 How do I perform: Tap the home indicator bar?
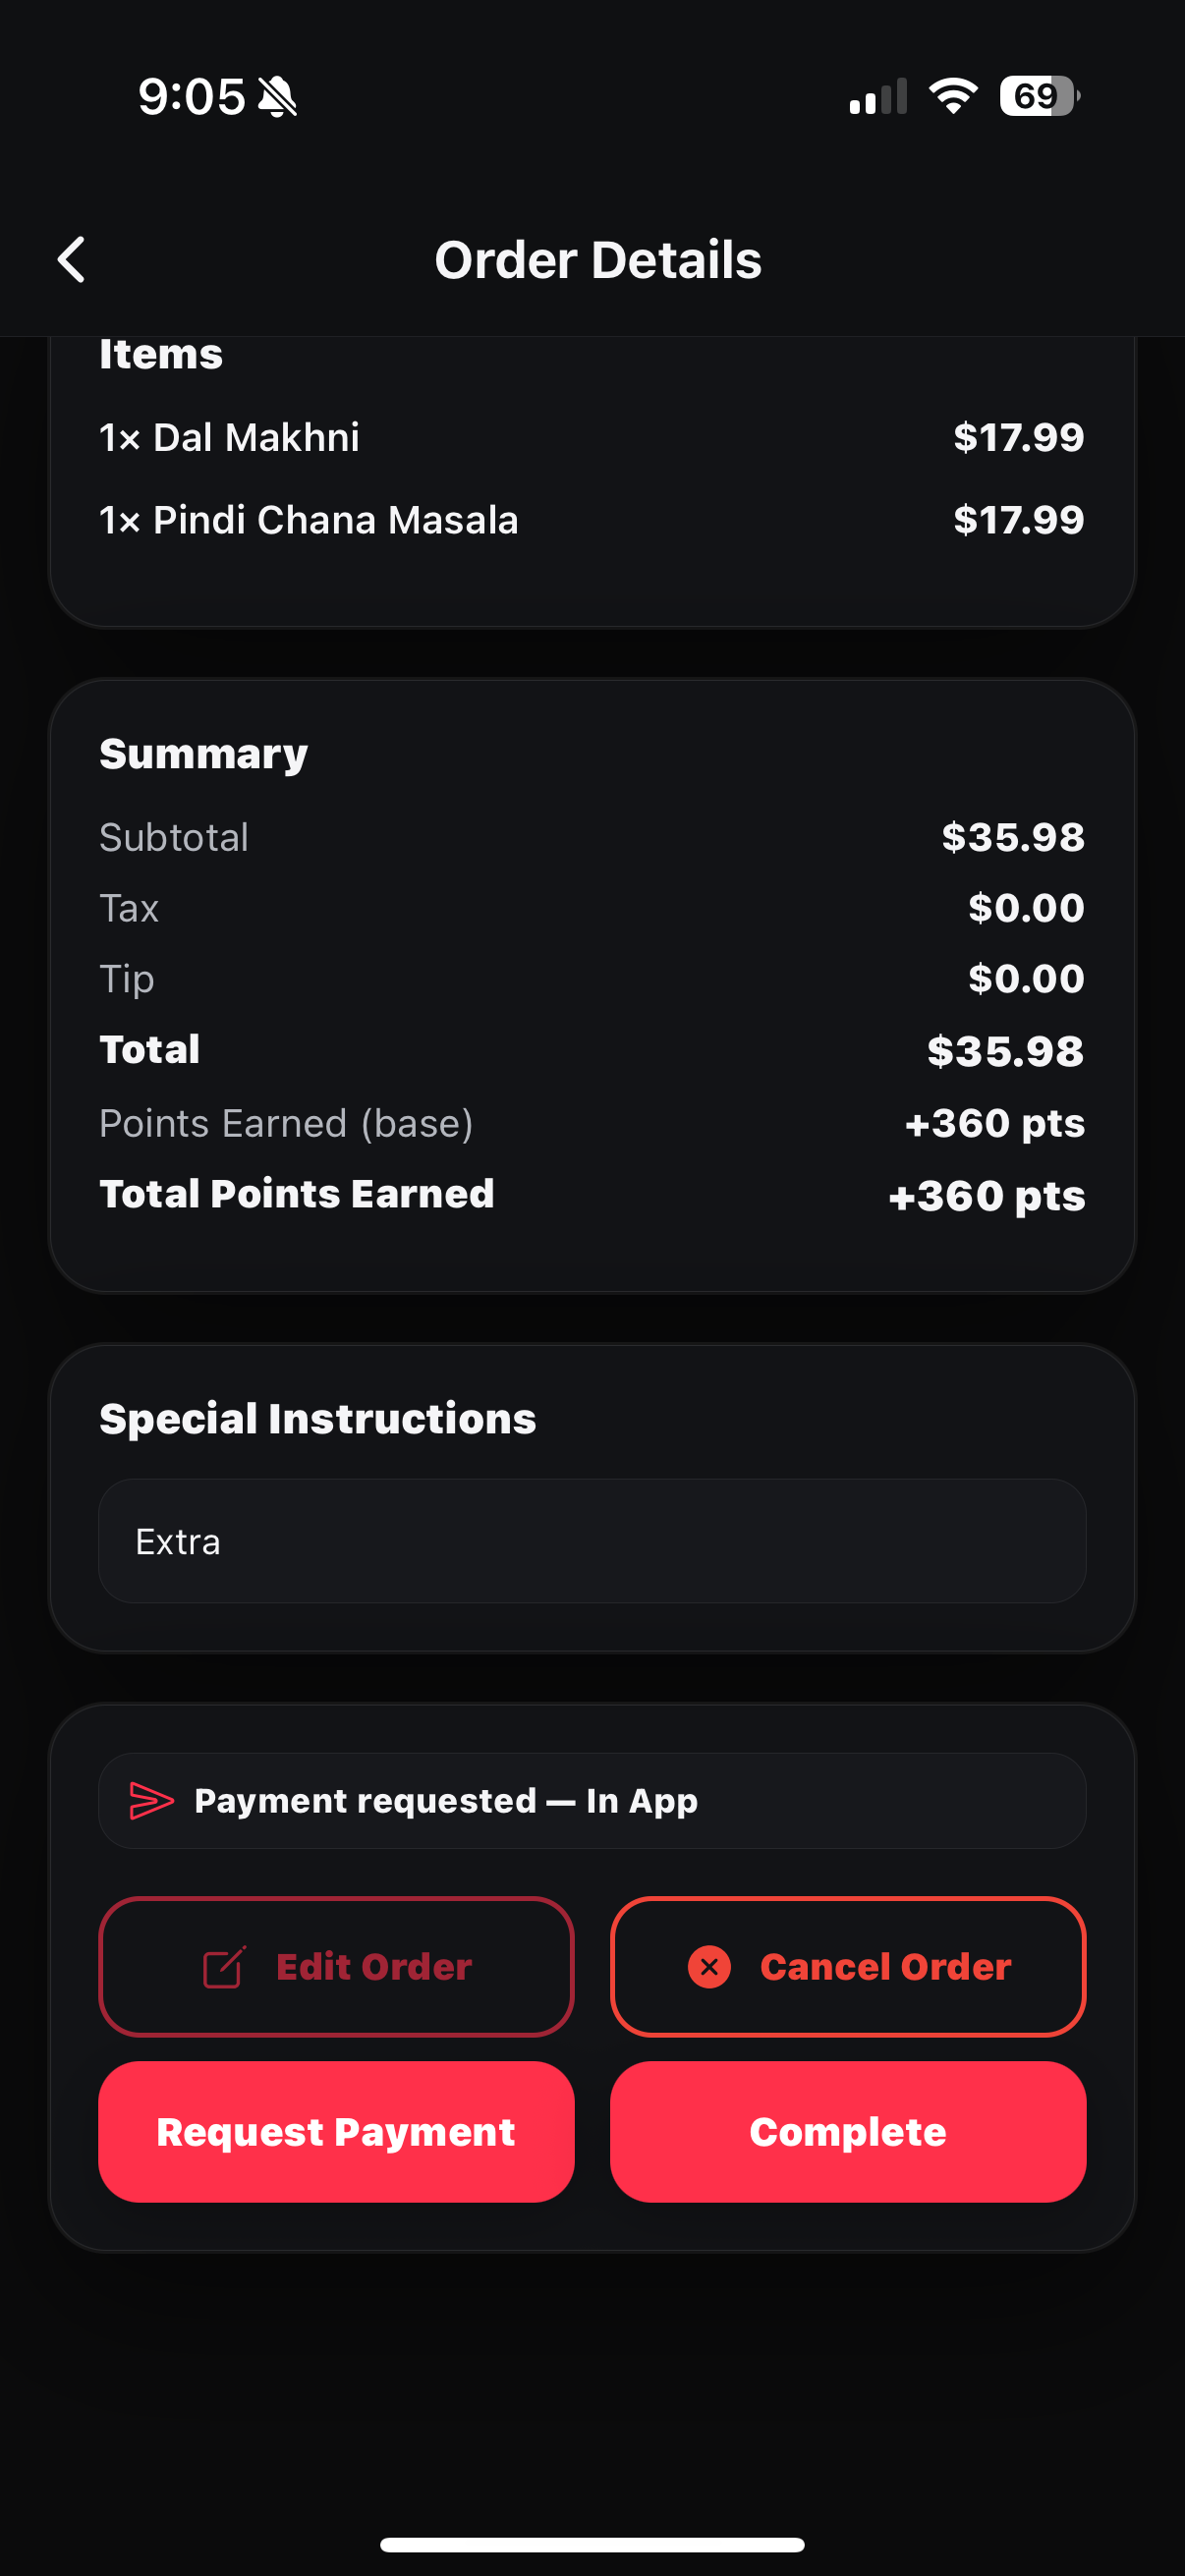[592, 2544]
